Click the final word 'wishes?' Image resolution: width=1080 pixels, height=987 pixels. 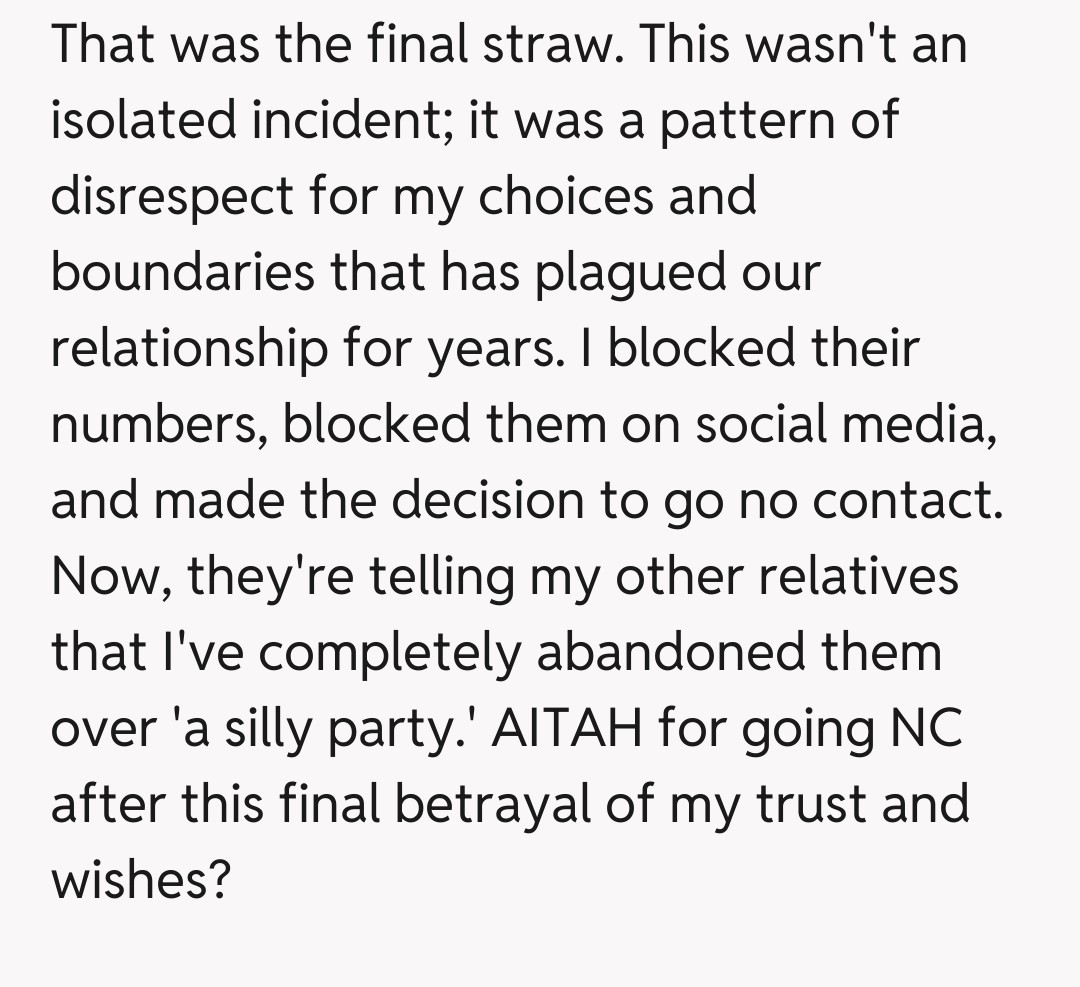click(x=142, y=880)
